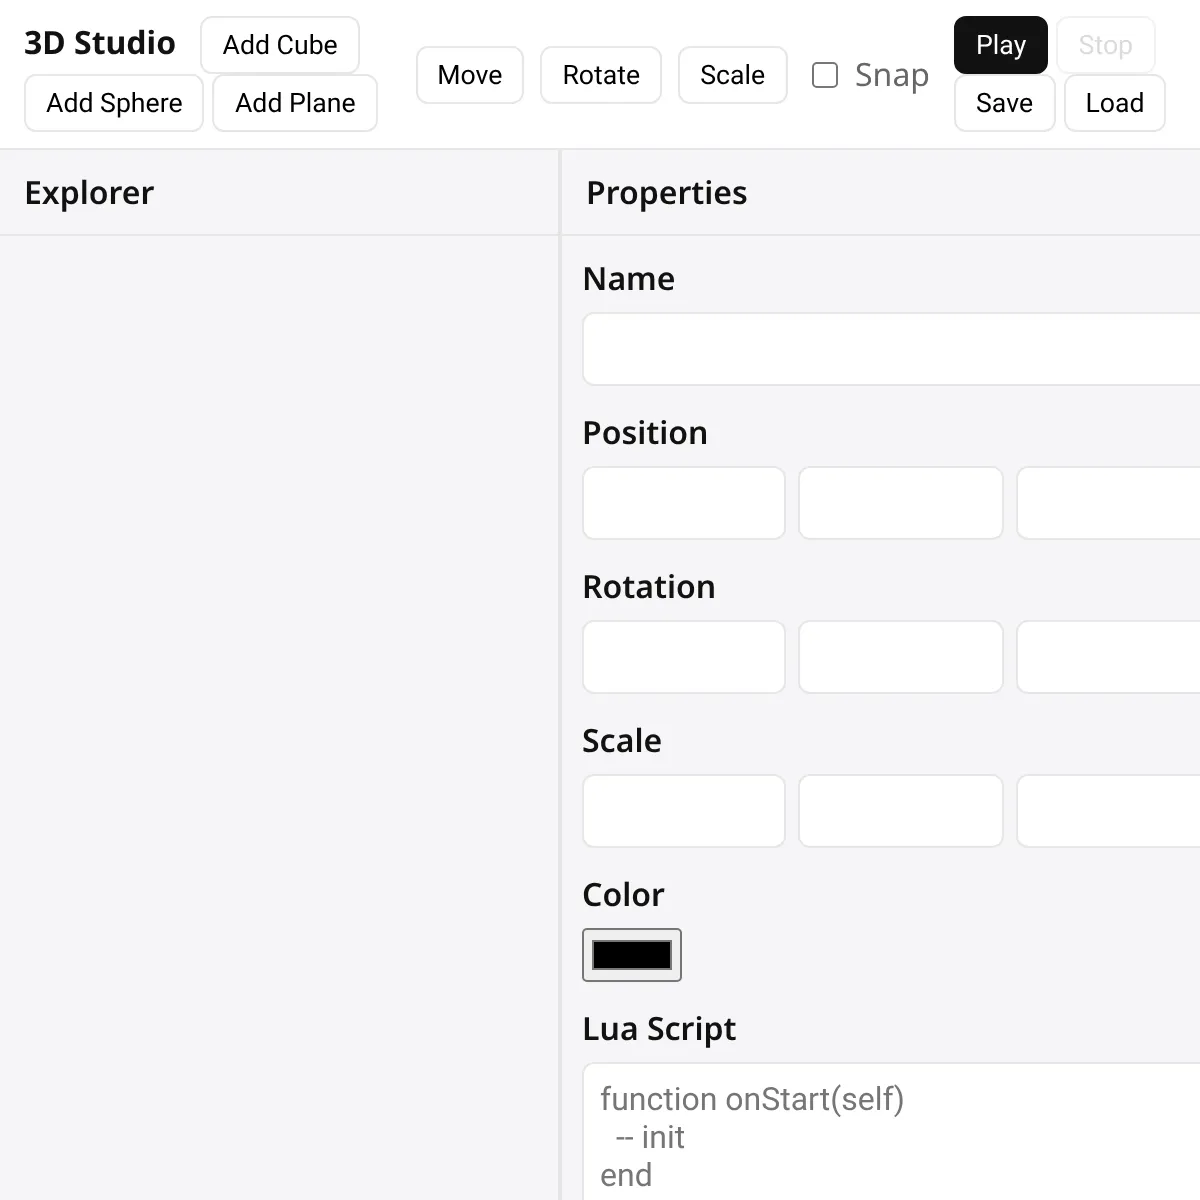Open the black Color picker swatch

(x=632, y=955)
